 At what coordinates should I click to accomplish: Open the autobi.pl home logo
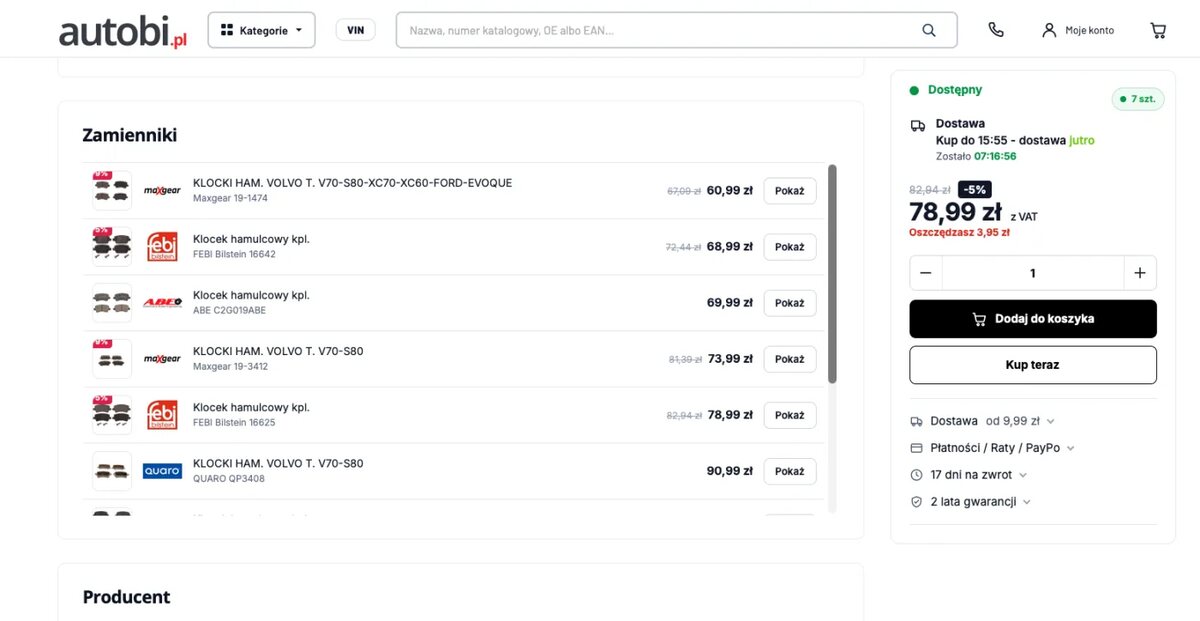click(123, 31)
